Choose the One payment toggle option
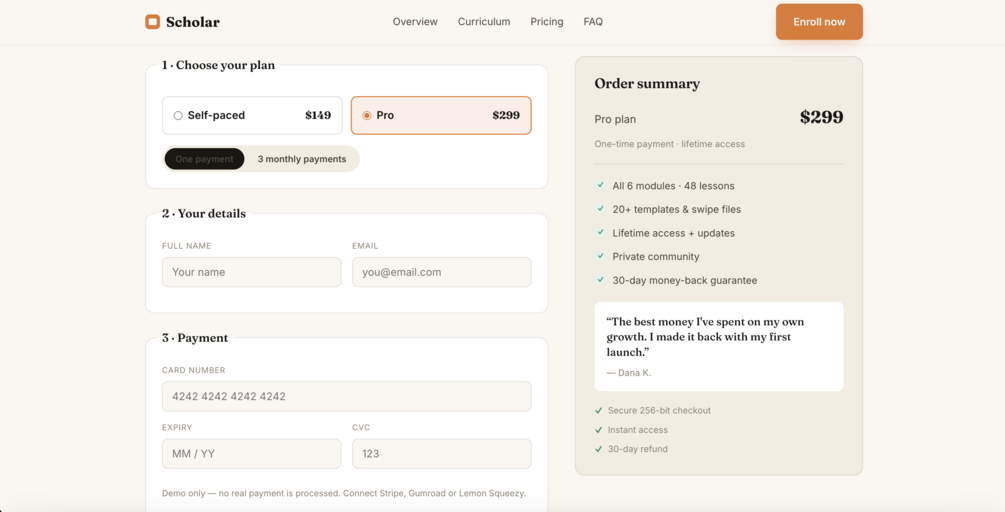Viewport: 1005px width, 512px height. [x=204, y=159]
